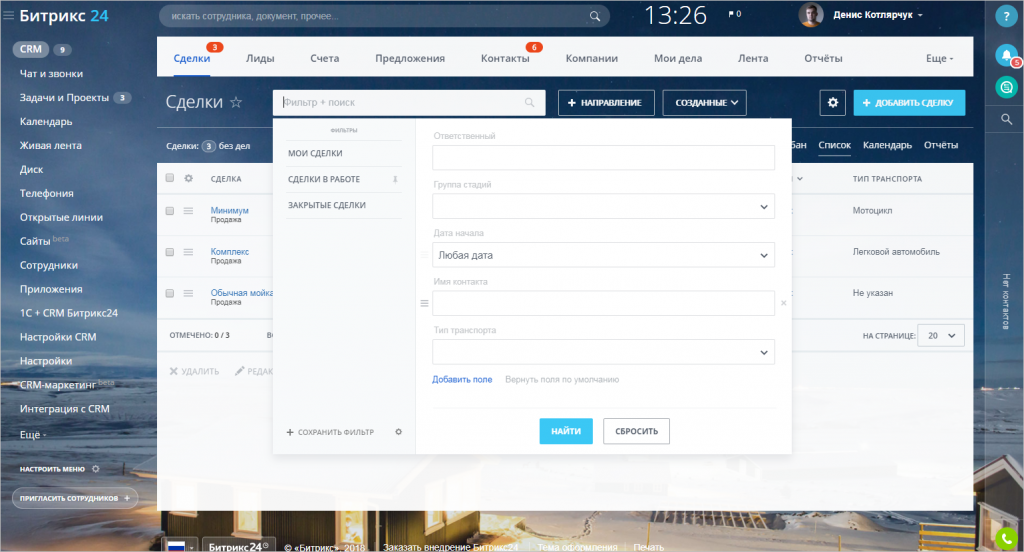The width and height of the screenshot is (1024, 552).
Task: Click the + Направление button
Action: click(606, 103)
